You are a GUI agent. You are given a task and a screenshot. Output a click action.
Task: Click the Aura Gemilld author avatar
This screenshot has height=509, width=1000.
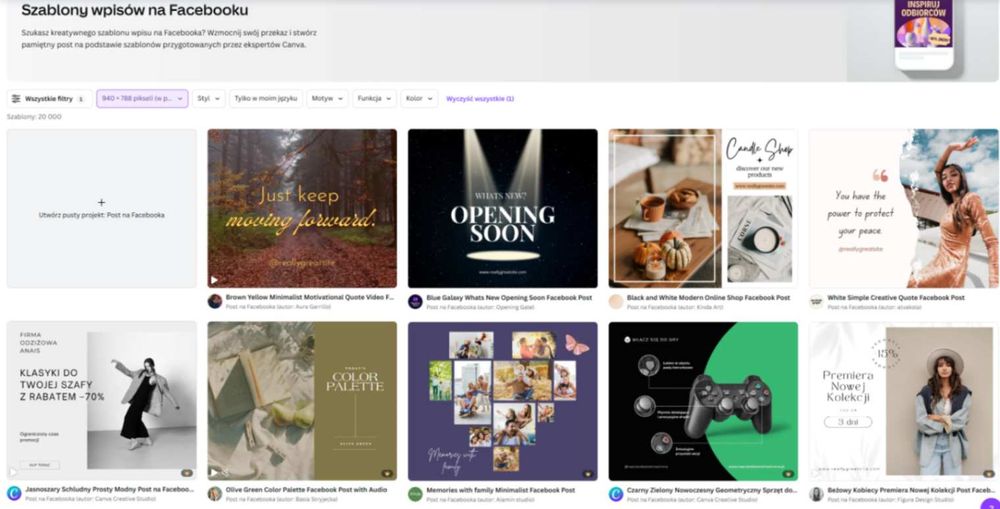click(x=215, y=302)
